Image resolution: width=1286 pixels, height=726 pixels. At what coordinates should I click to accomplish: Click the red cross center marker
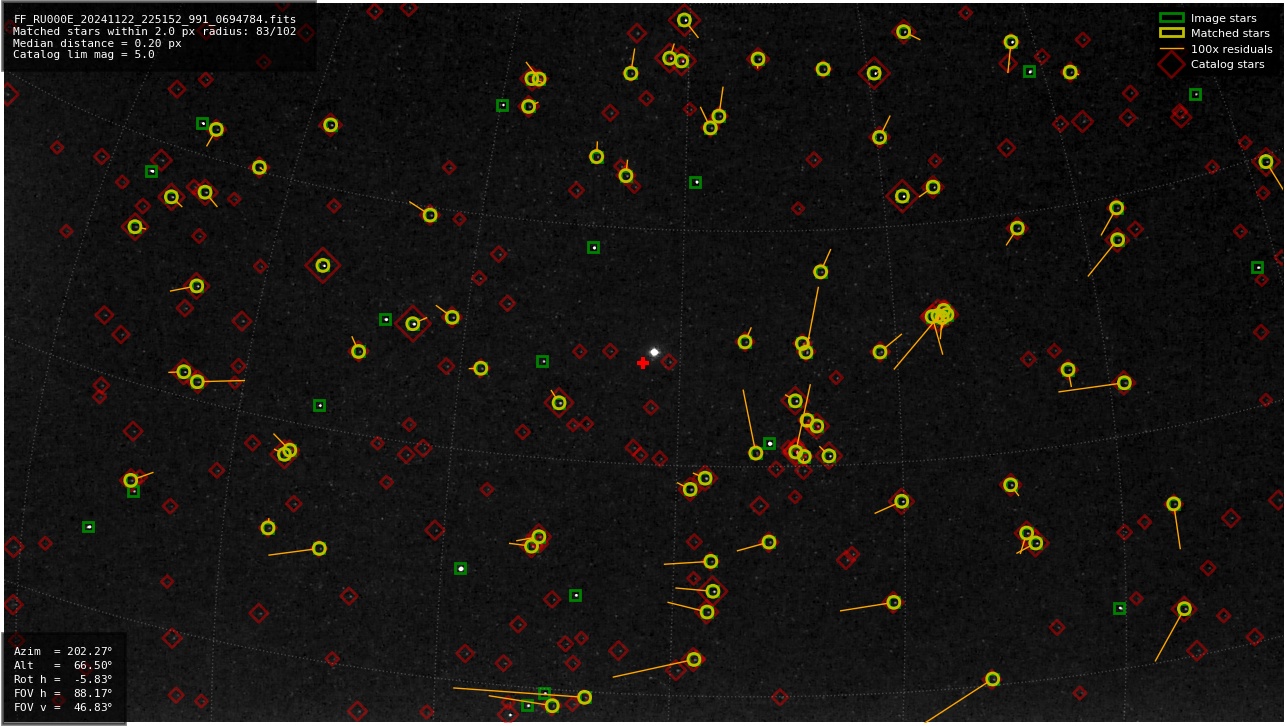coord(643,363)
